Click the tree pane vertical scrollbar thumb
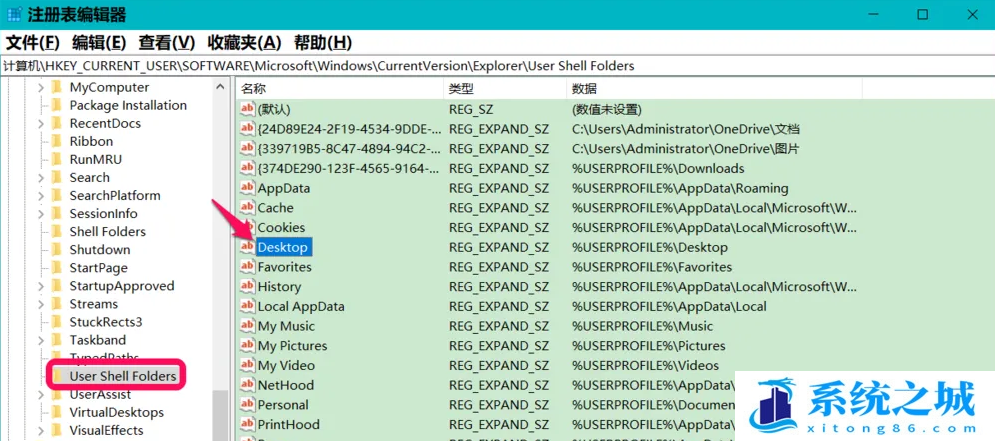The width and height of the screenshot is (995, 441). coord(220,416)
